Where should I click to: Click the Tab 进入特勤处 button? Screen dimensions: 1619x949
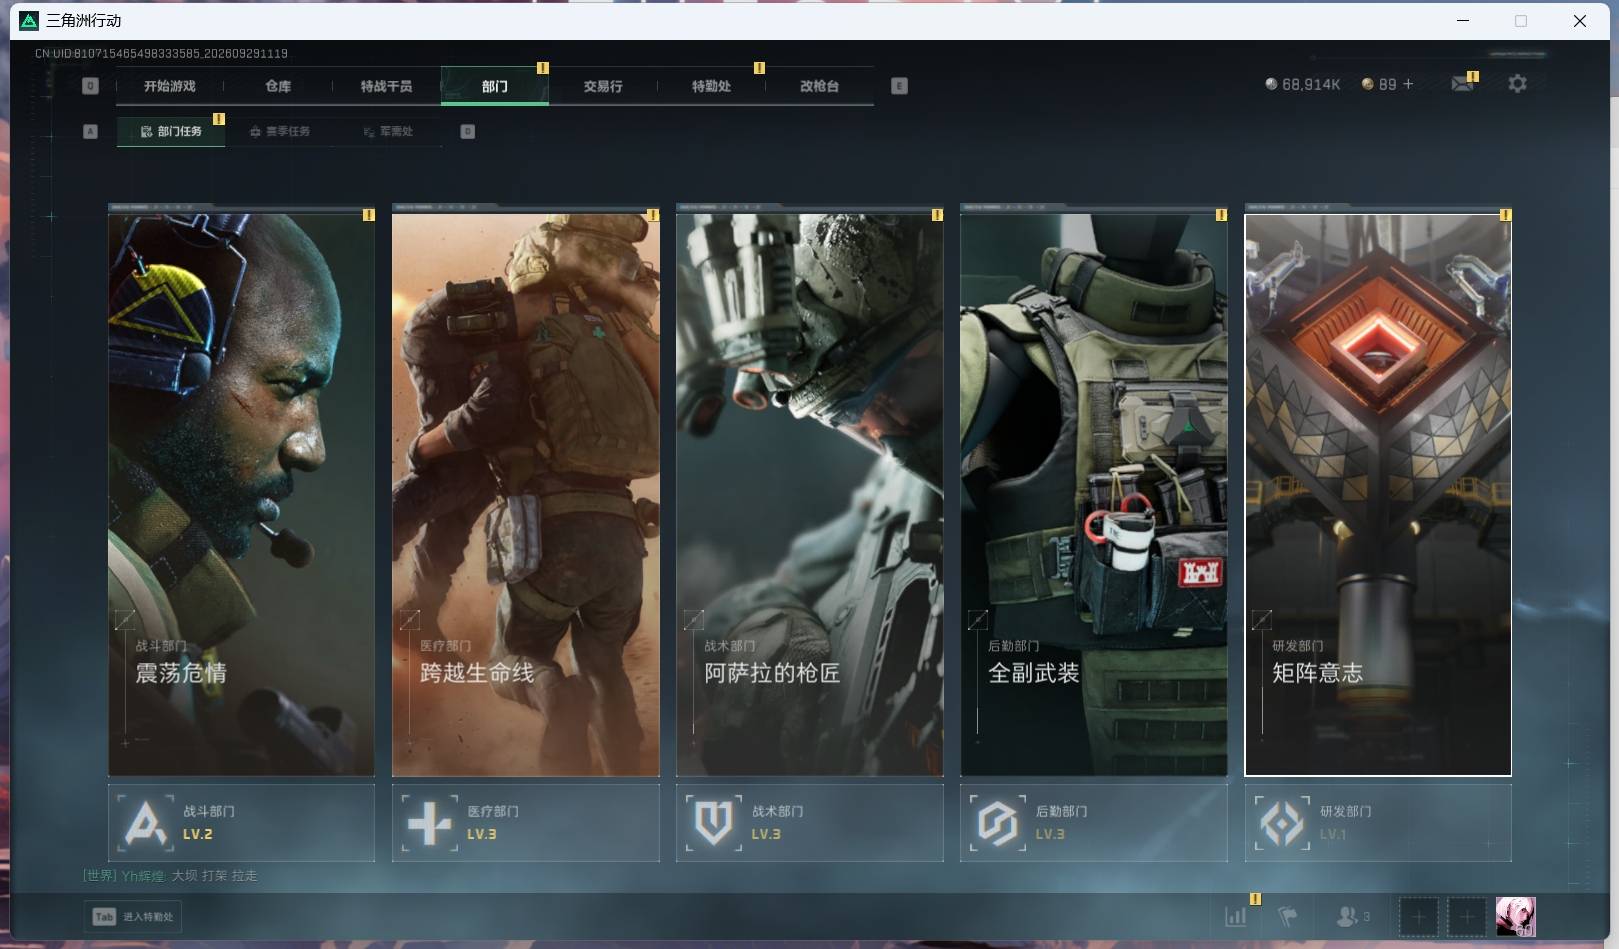coord(133,916)
